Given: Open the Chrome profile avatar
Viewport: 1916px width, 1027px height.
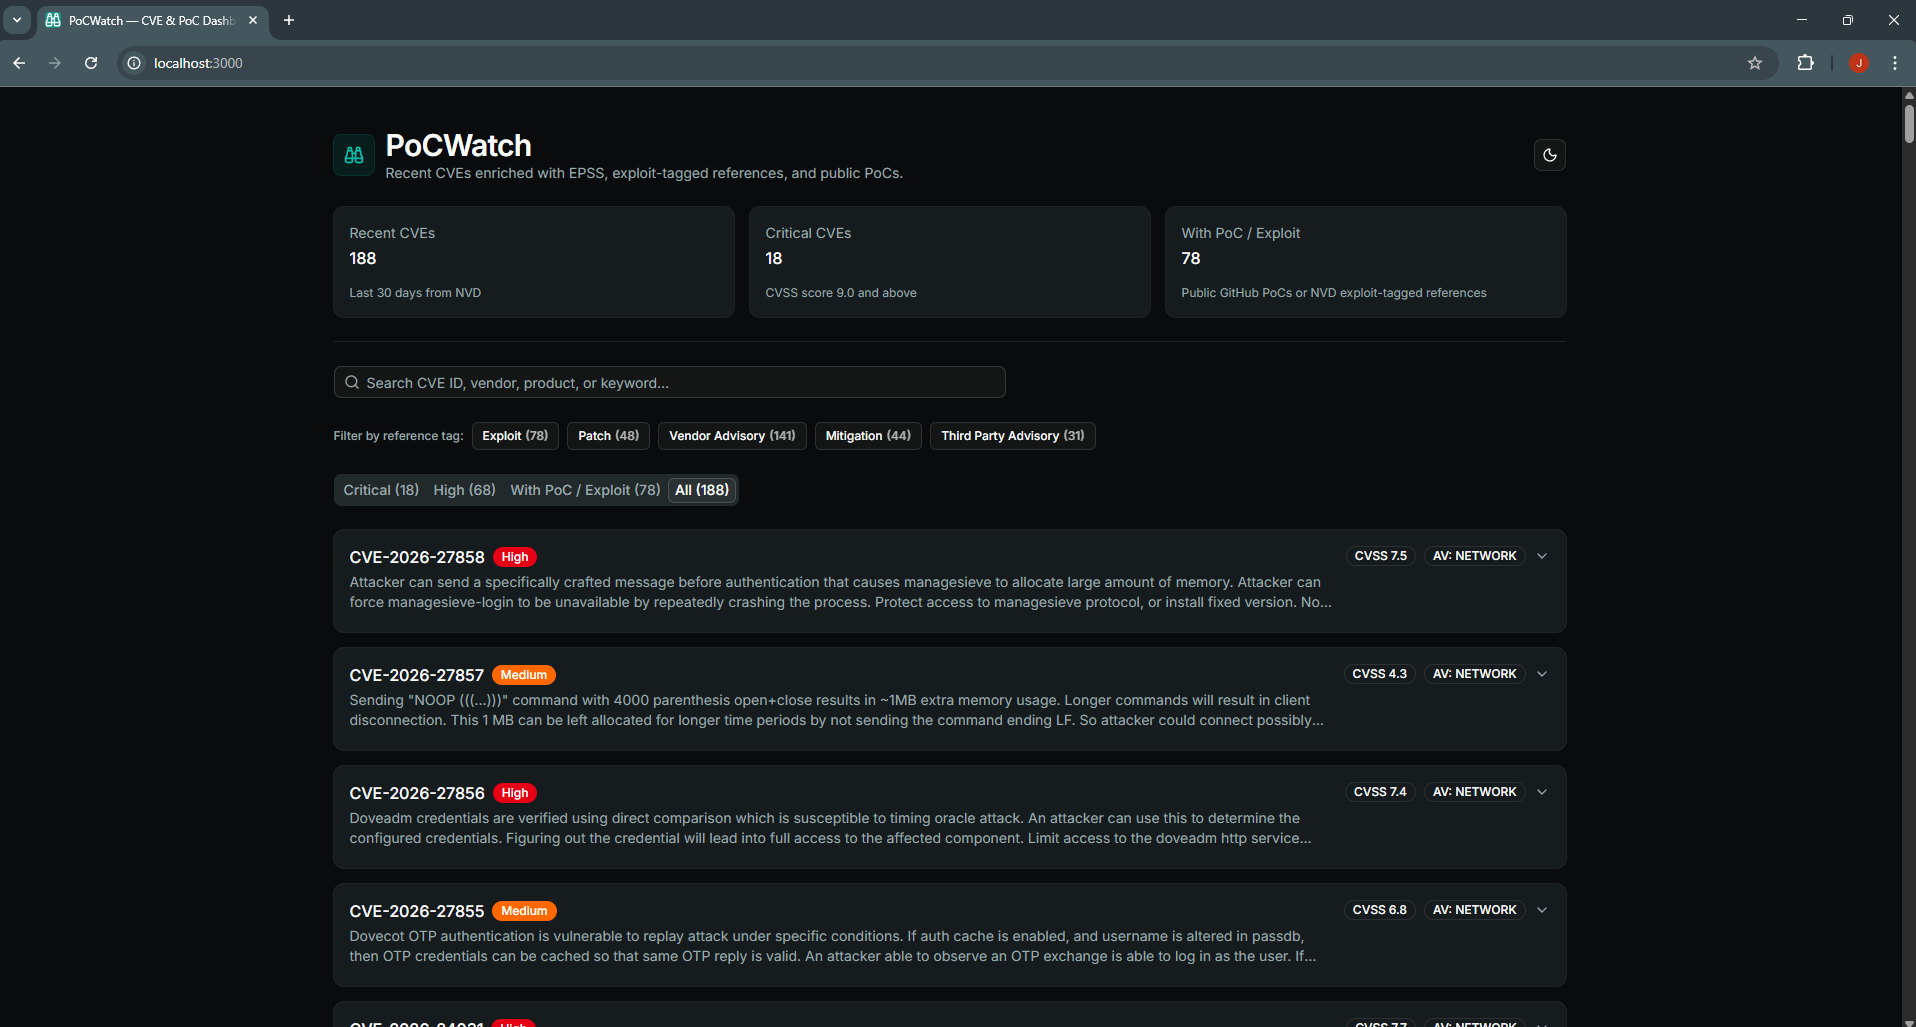Looking at the screenshot, I should pyautogui.click(x=1859, y=63).
